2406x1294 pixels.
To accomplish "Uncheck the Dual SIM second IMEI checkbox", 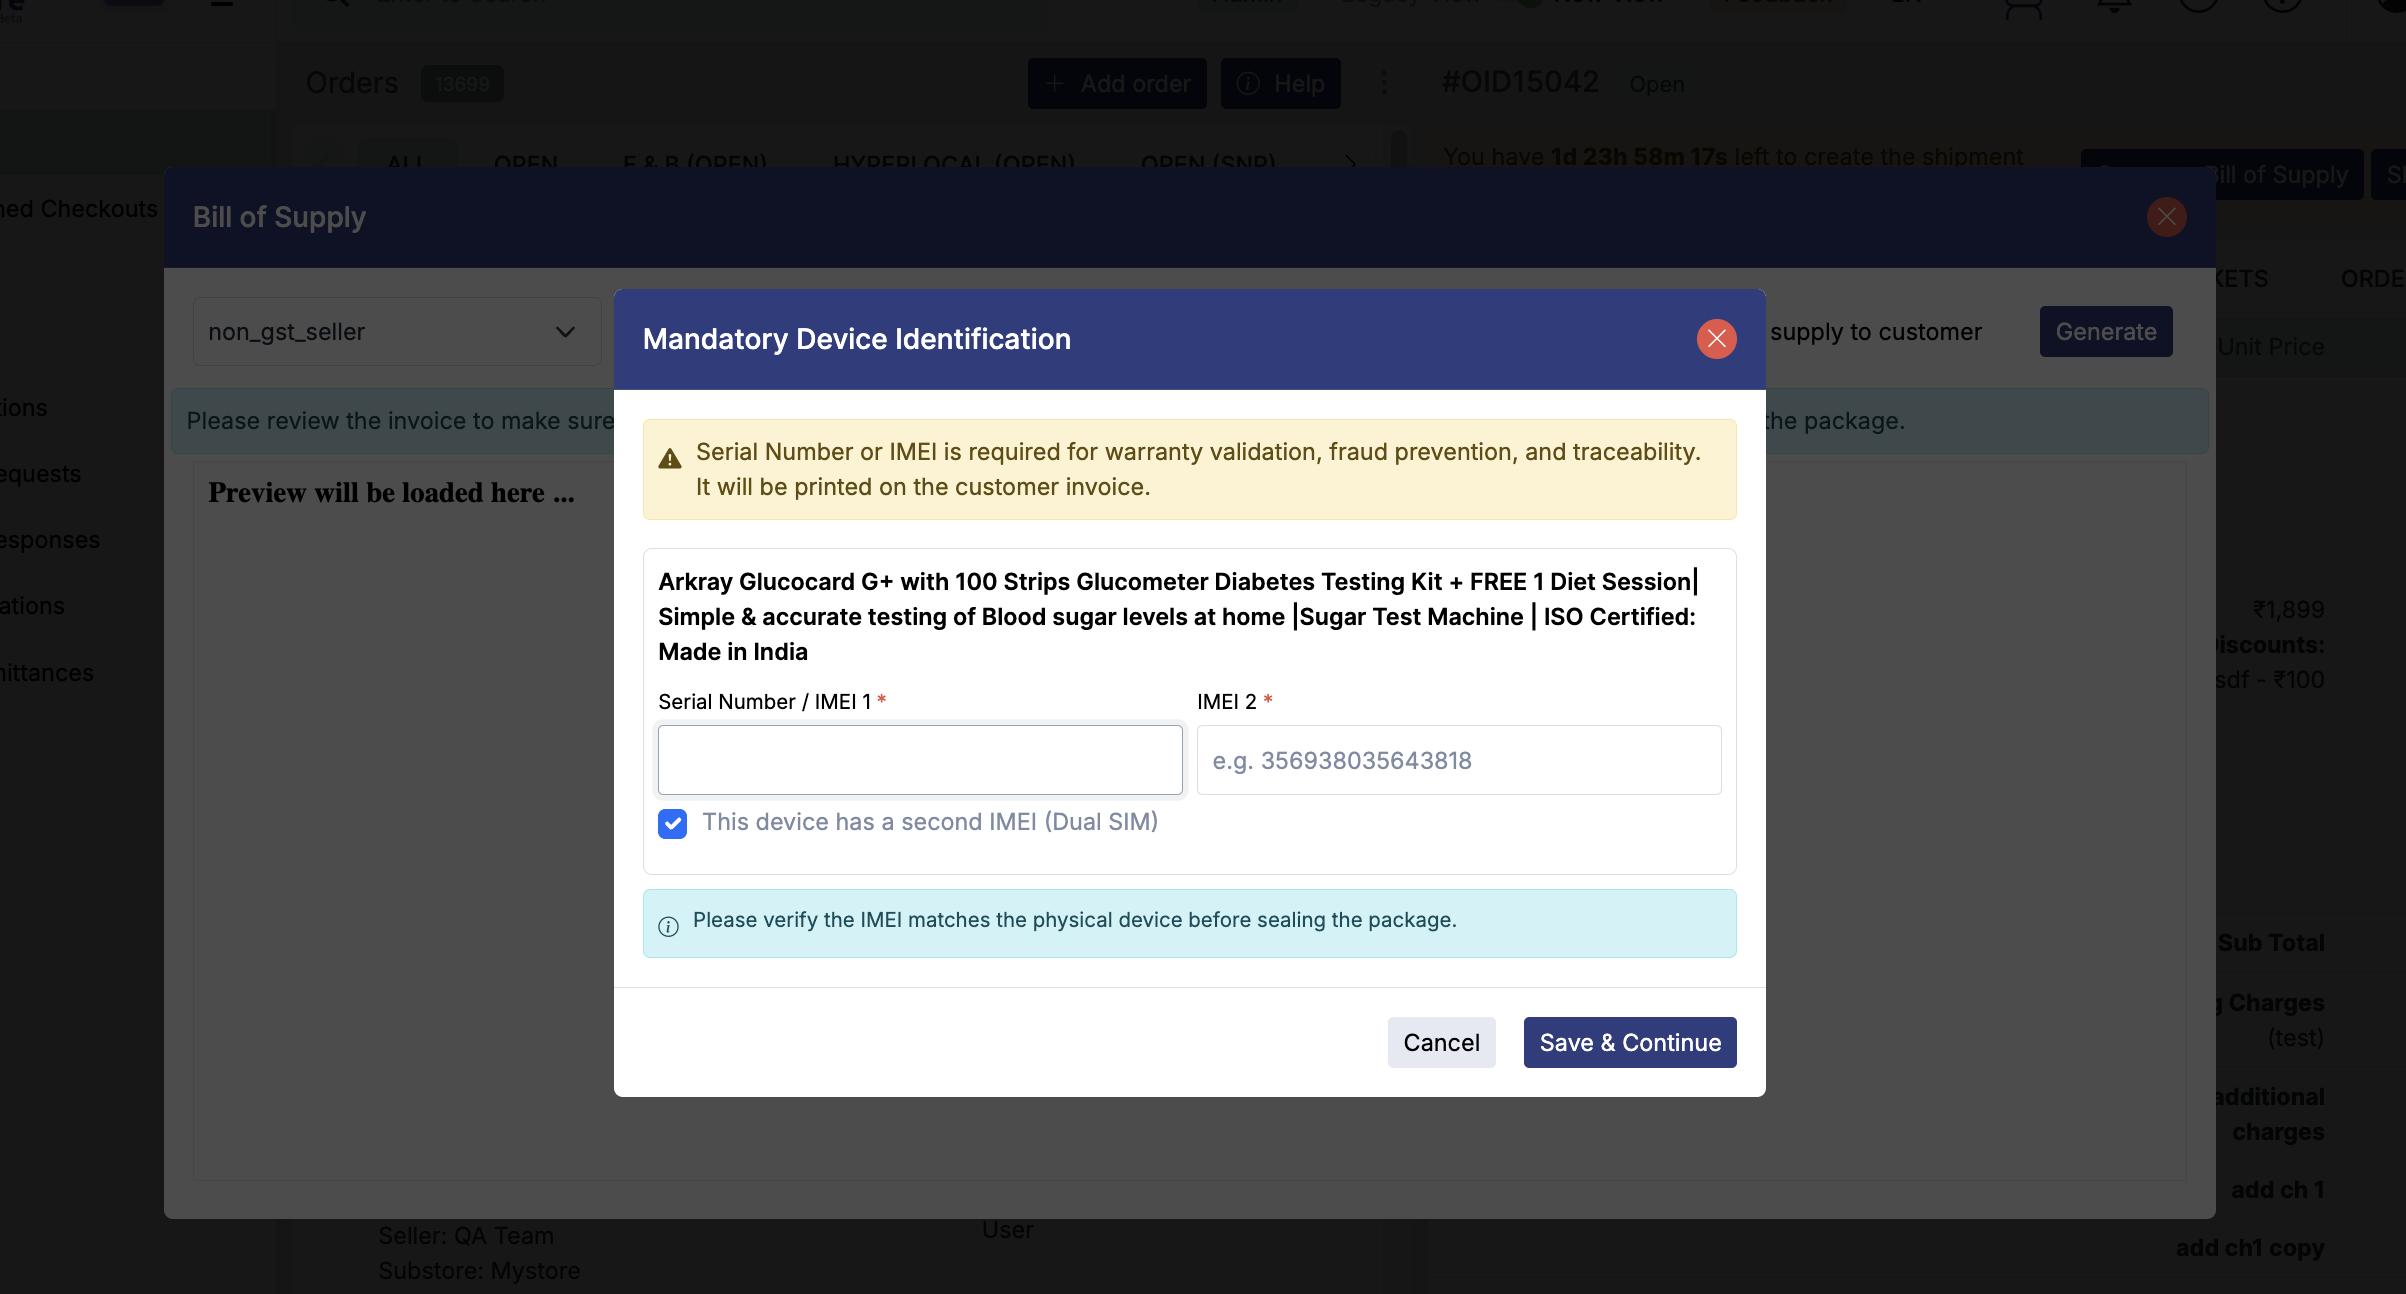I will [x=673, y=824].
